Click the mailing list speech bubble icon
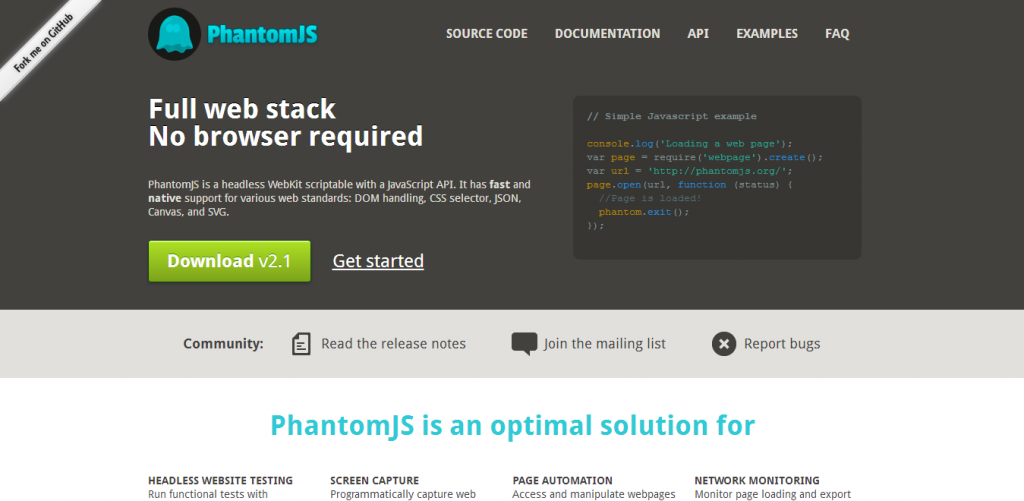The width and height of the screenshot is (1024, 501). (524, 344)
